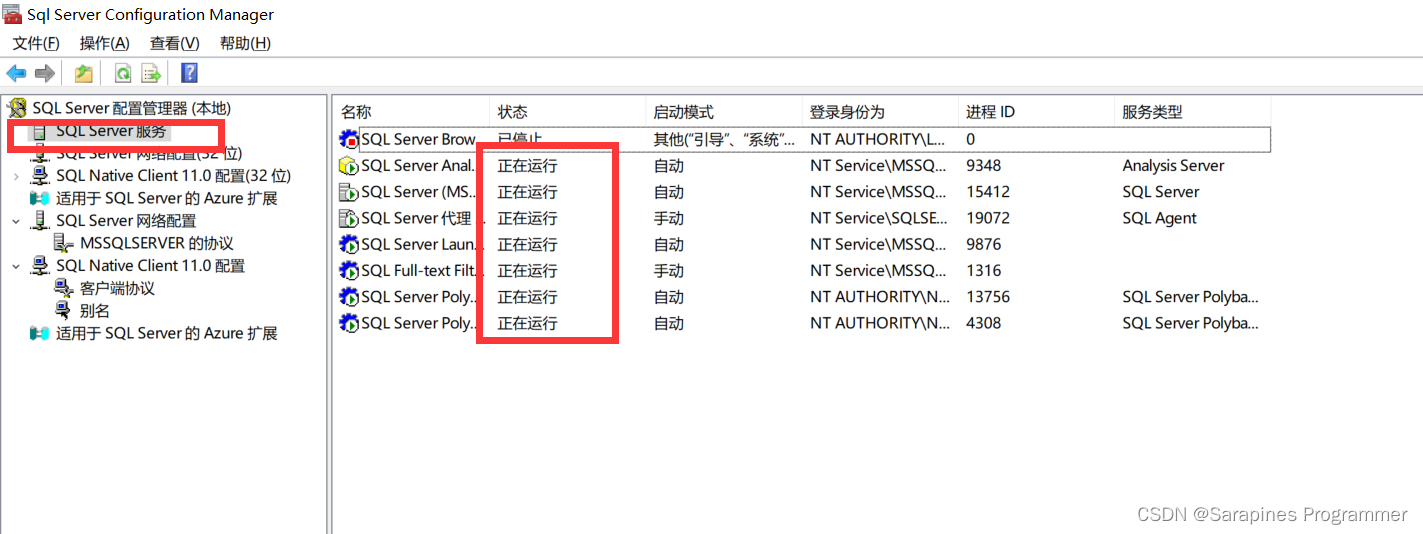The image size is (1423, 534).
Task: Select the SQL Server 代理 service name
Action: (416, 218)
